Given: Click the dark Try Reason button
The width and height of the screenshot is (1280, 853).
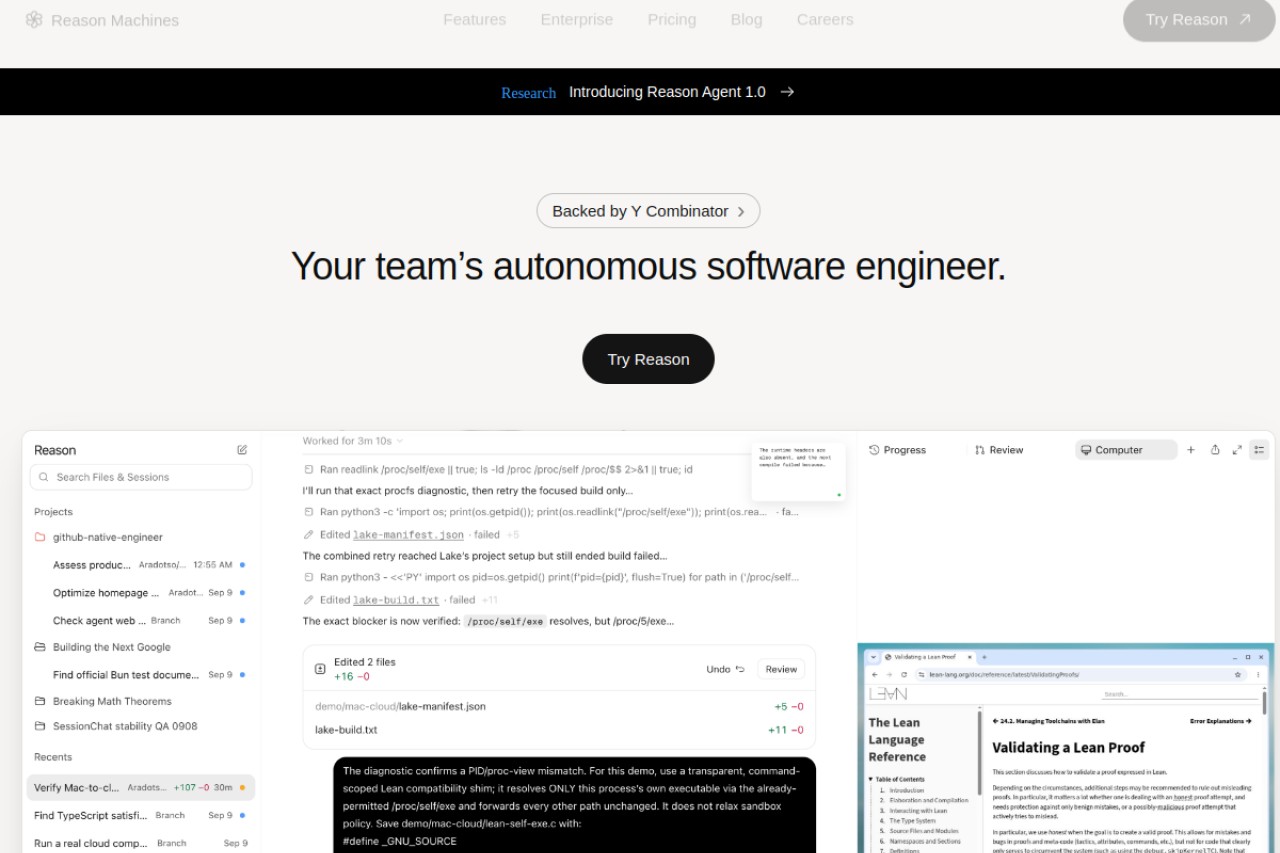Looking at the screenshot, I should tap(648, 359).
